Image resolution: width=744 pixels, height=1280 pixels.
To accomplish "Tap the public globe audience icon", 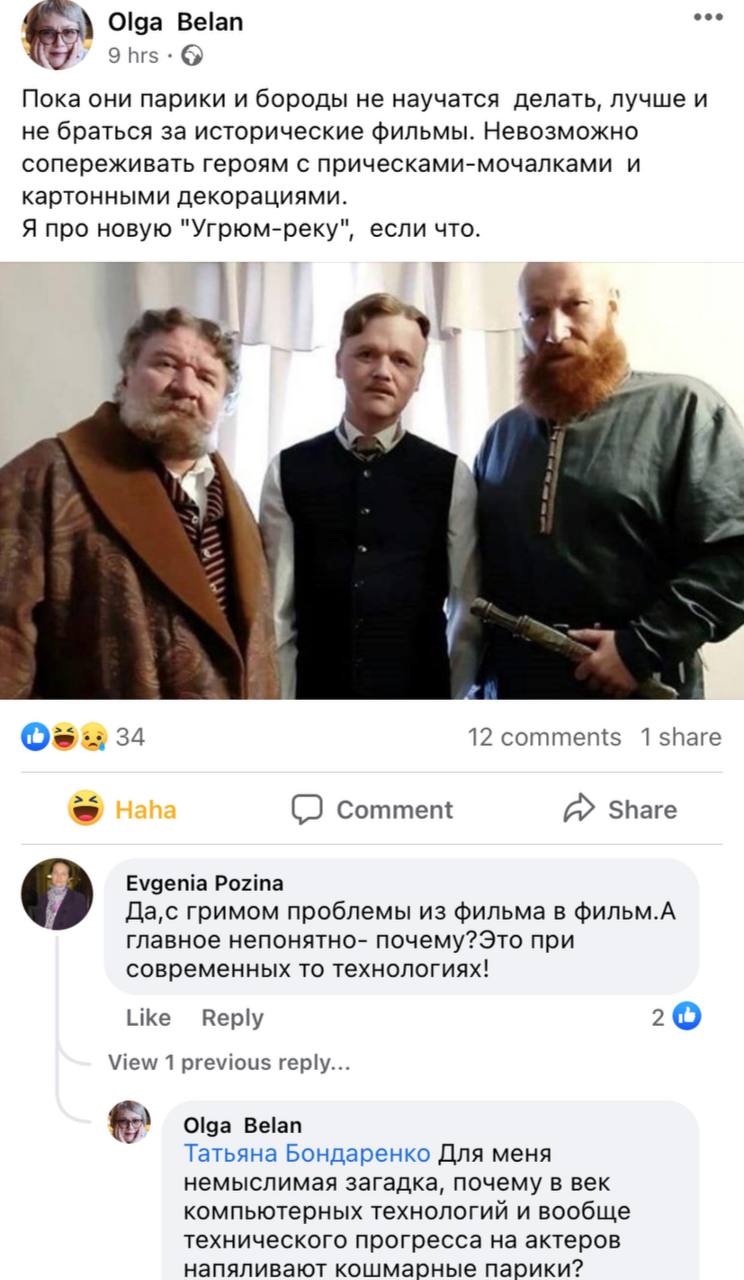I will click(193, 56).
